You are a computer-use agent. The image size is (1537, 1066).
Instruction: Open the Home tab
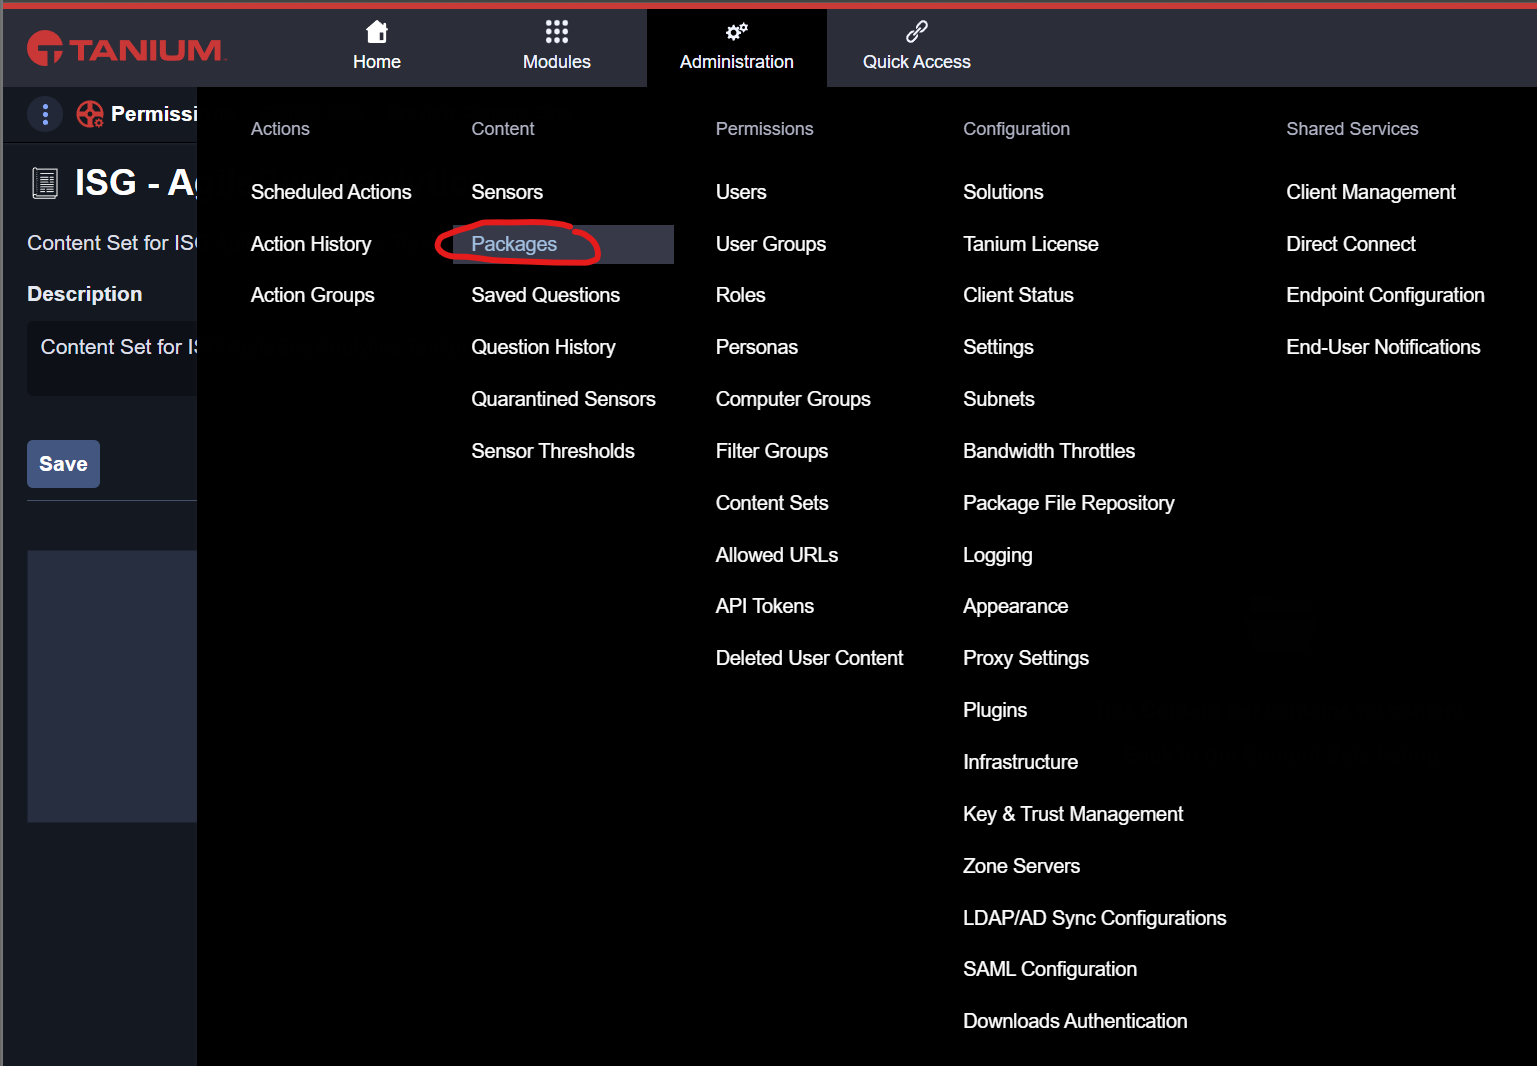click(377, 48)
